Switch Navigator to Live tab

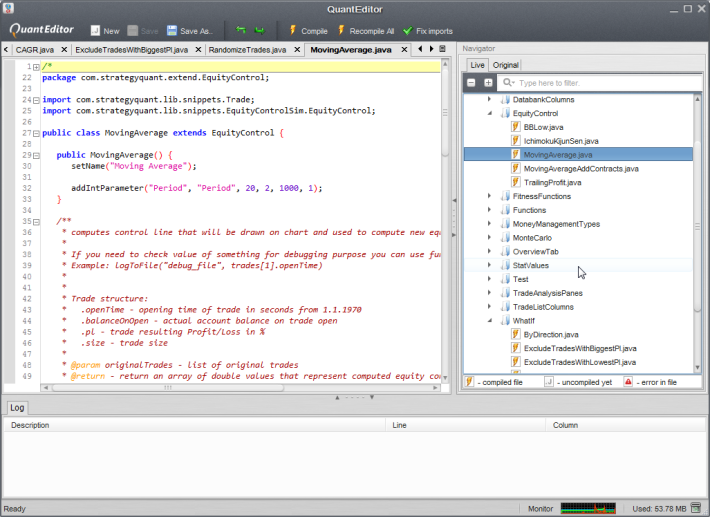[477, 65]
